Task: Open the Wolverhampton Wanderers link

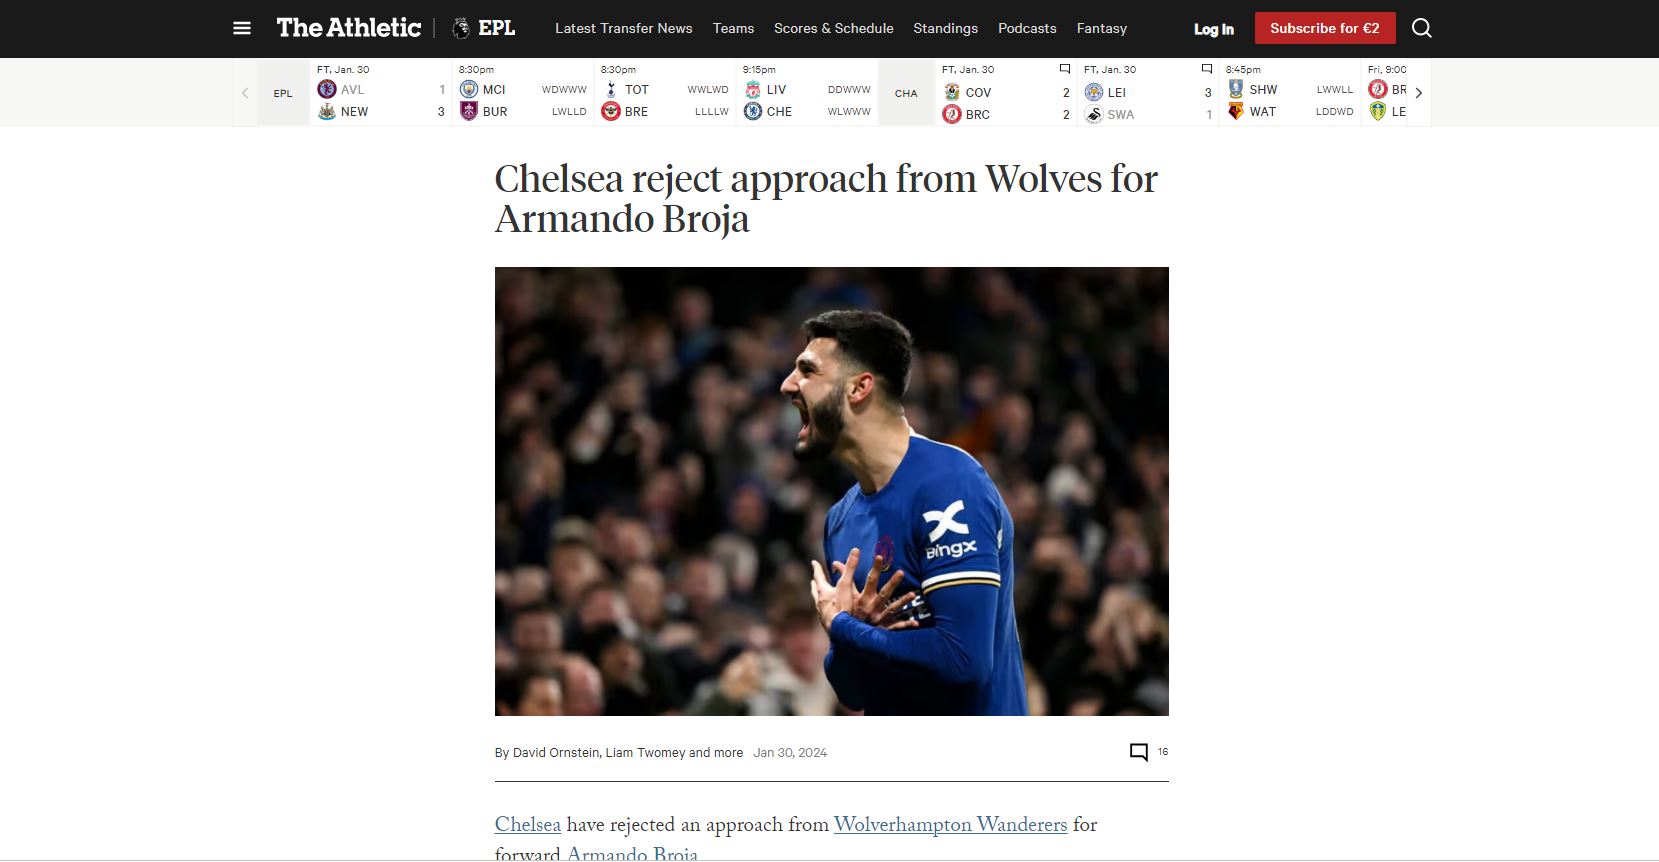Action: (950, 825)
